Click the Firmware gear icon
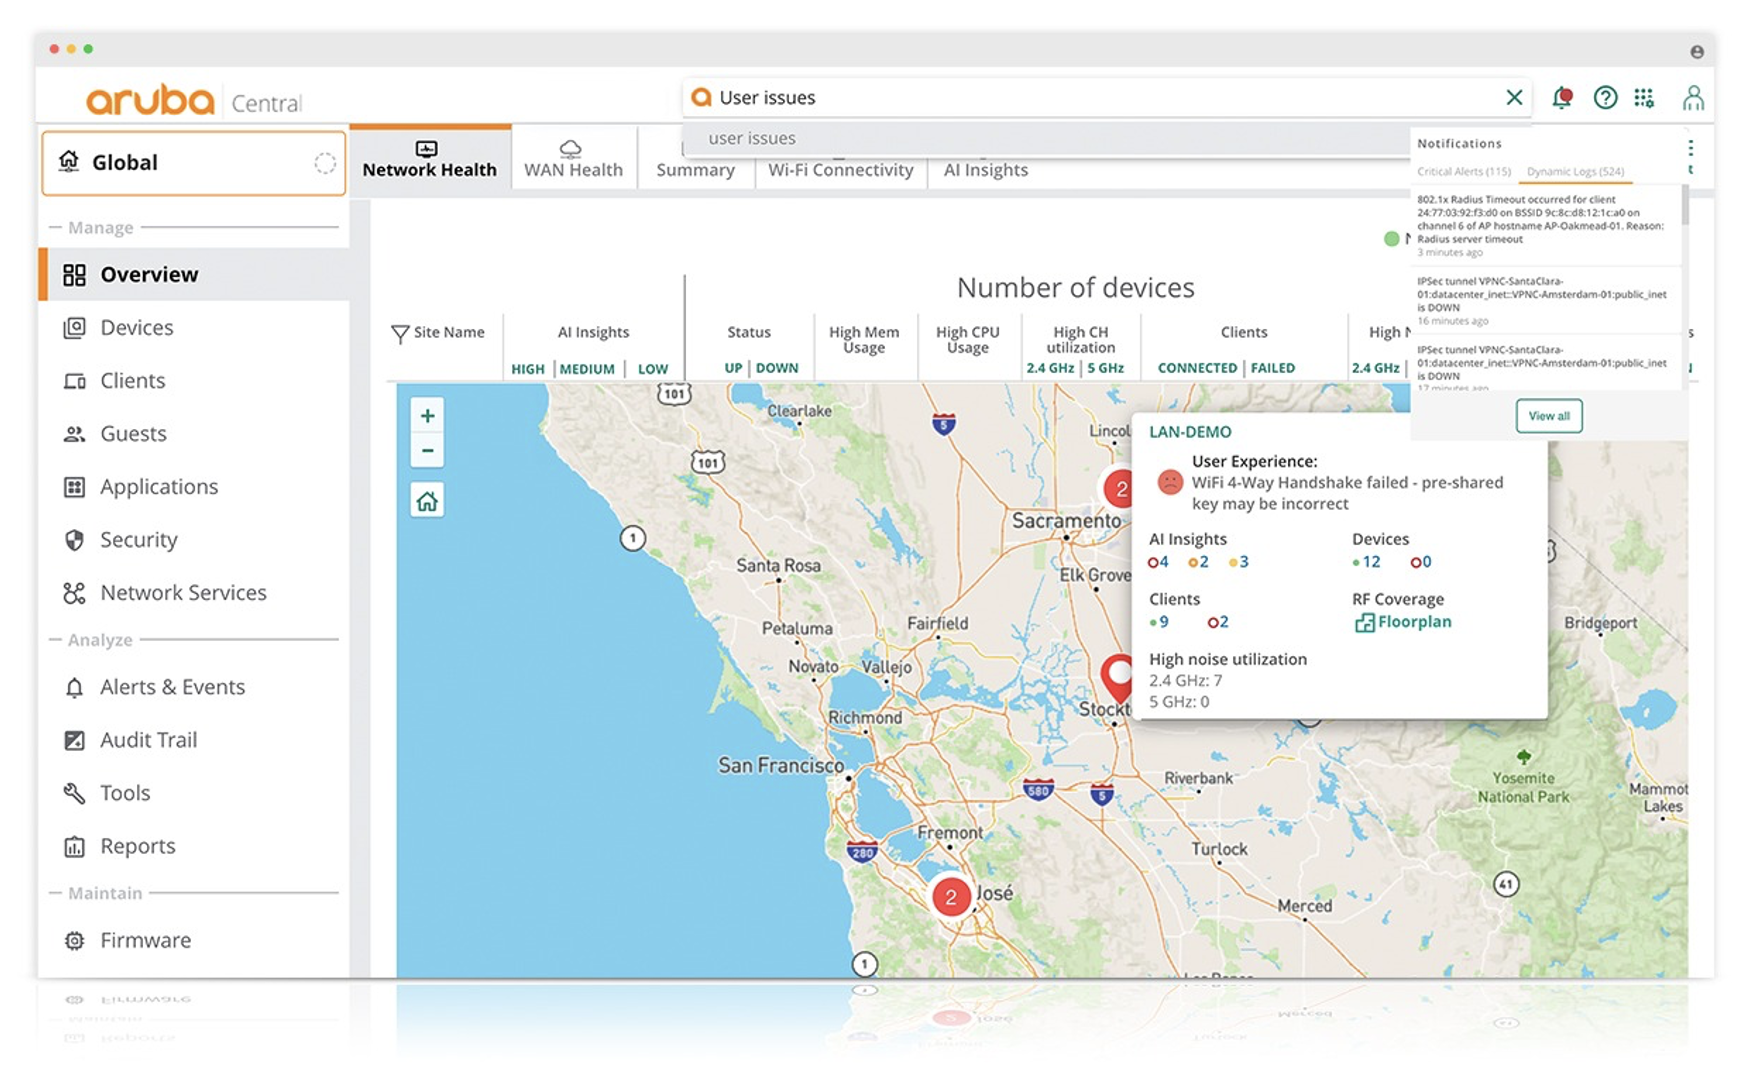1740x1080 pixels. [x=74, y=940]
